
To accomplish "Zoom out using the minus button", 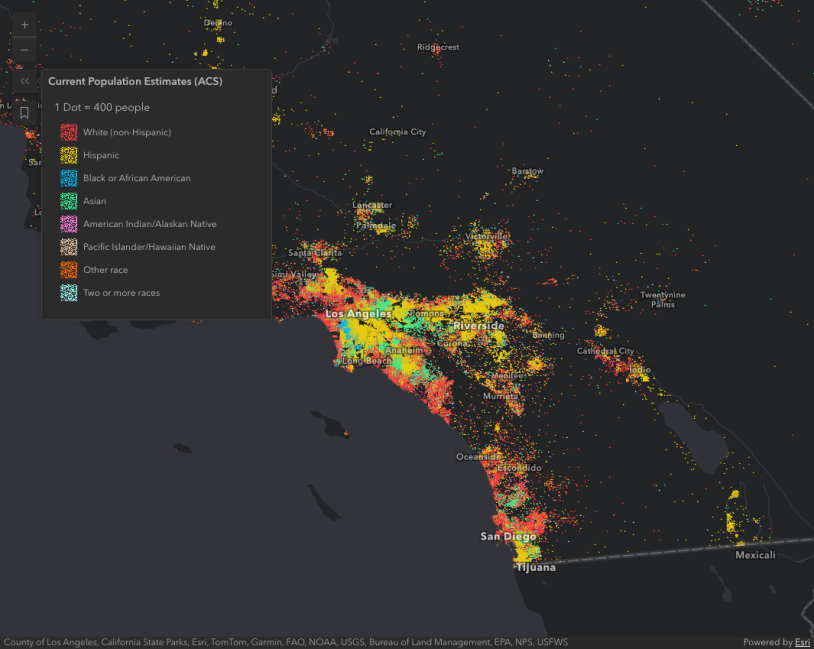I will 23,50.
